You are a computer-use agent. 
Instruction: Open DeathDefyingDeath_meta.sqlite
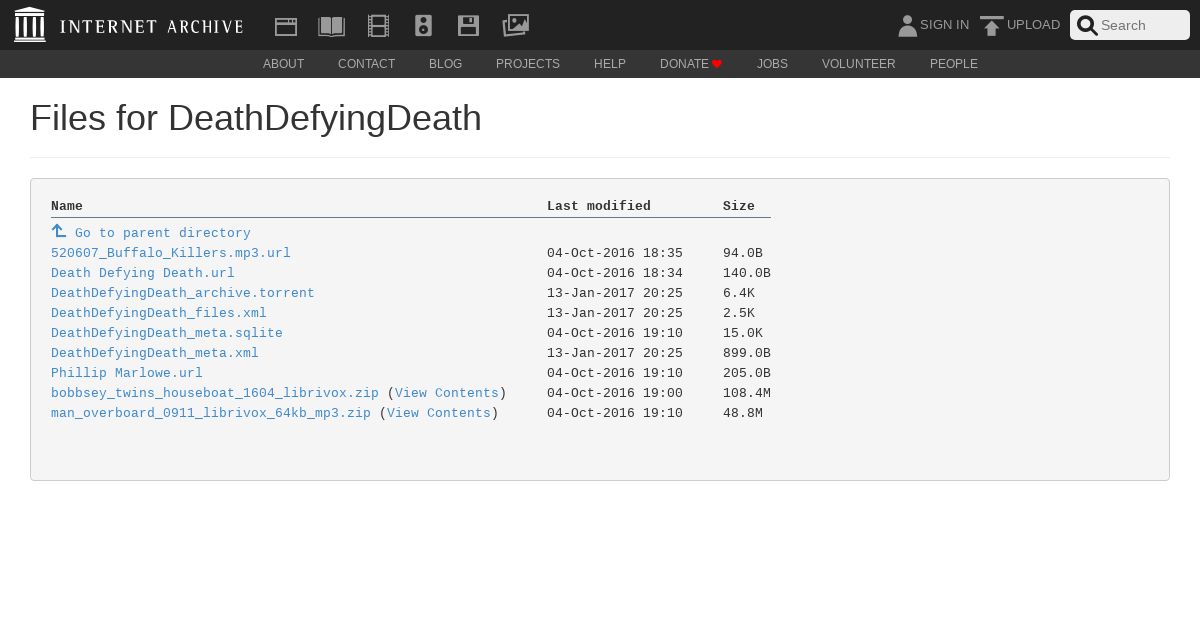(167, 333)
